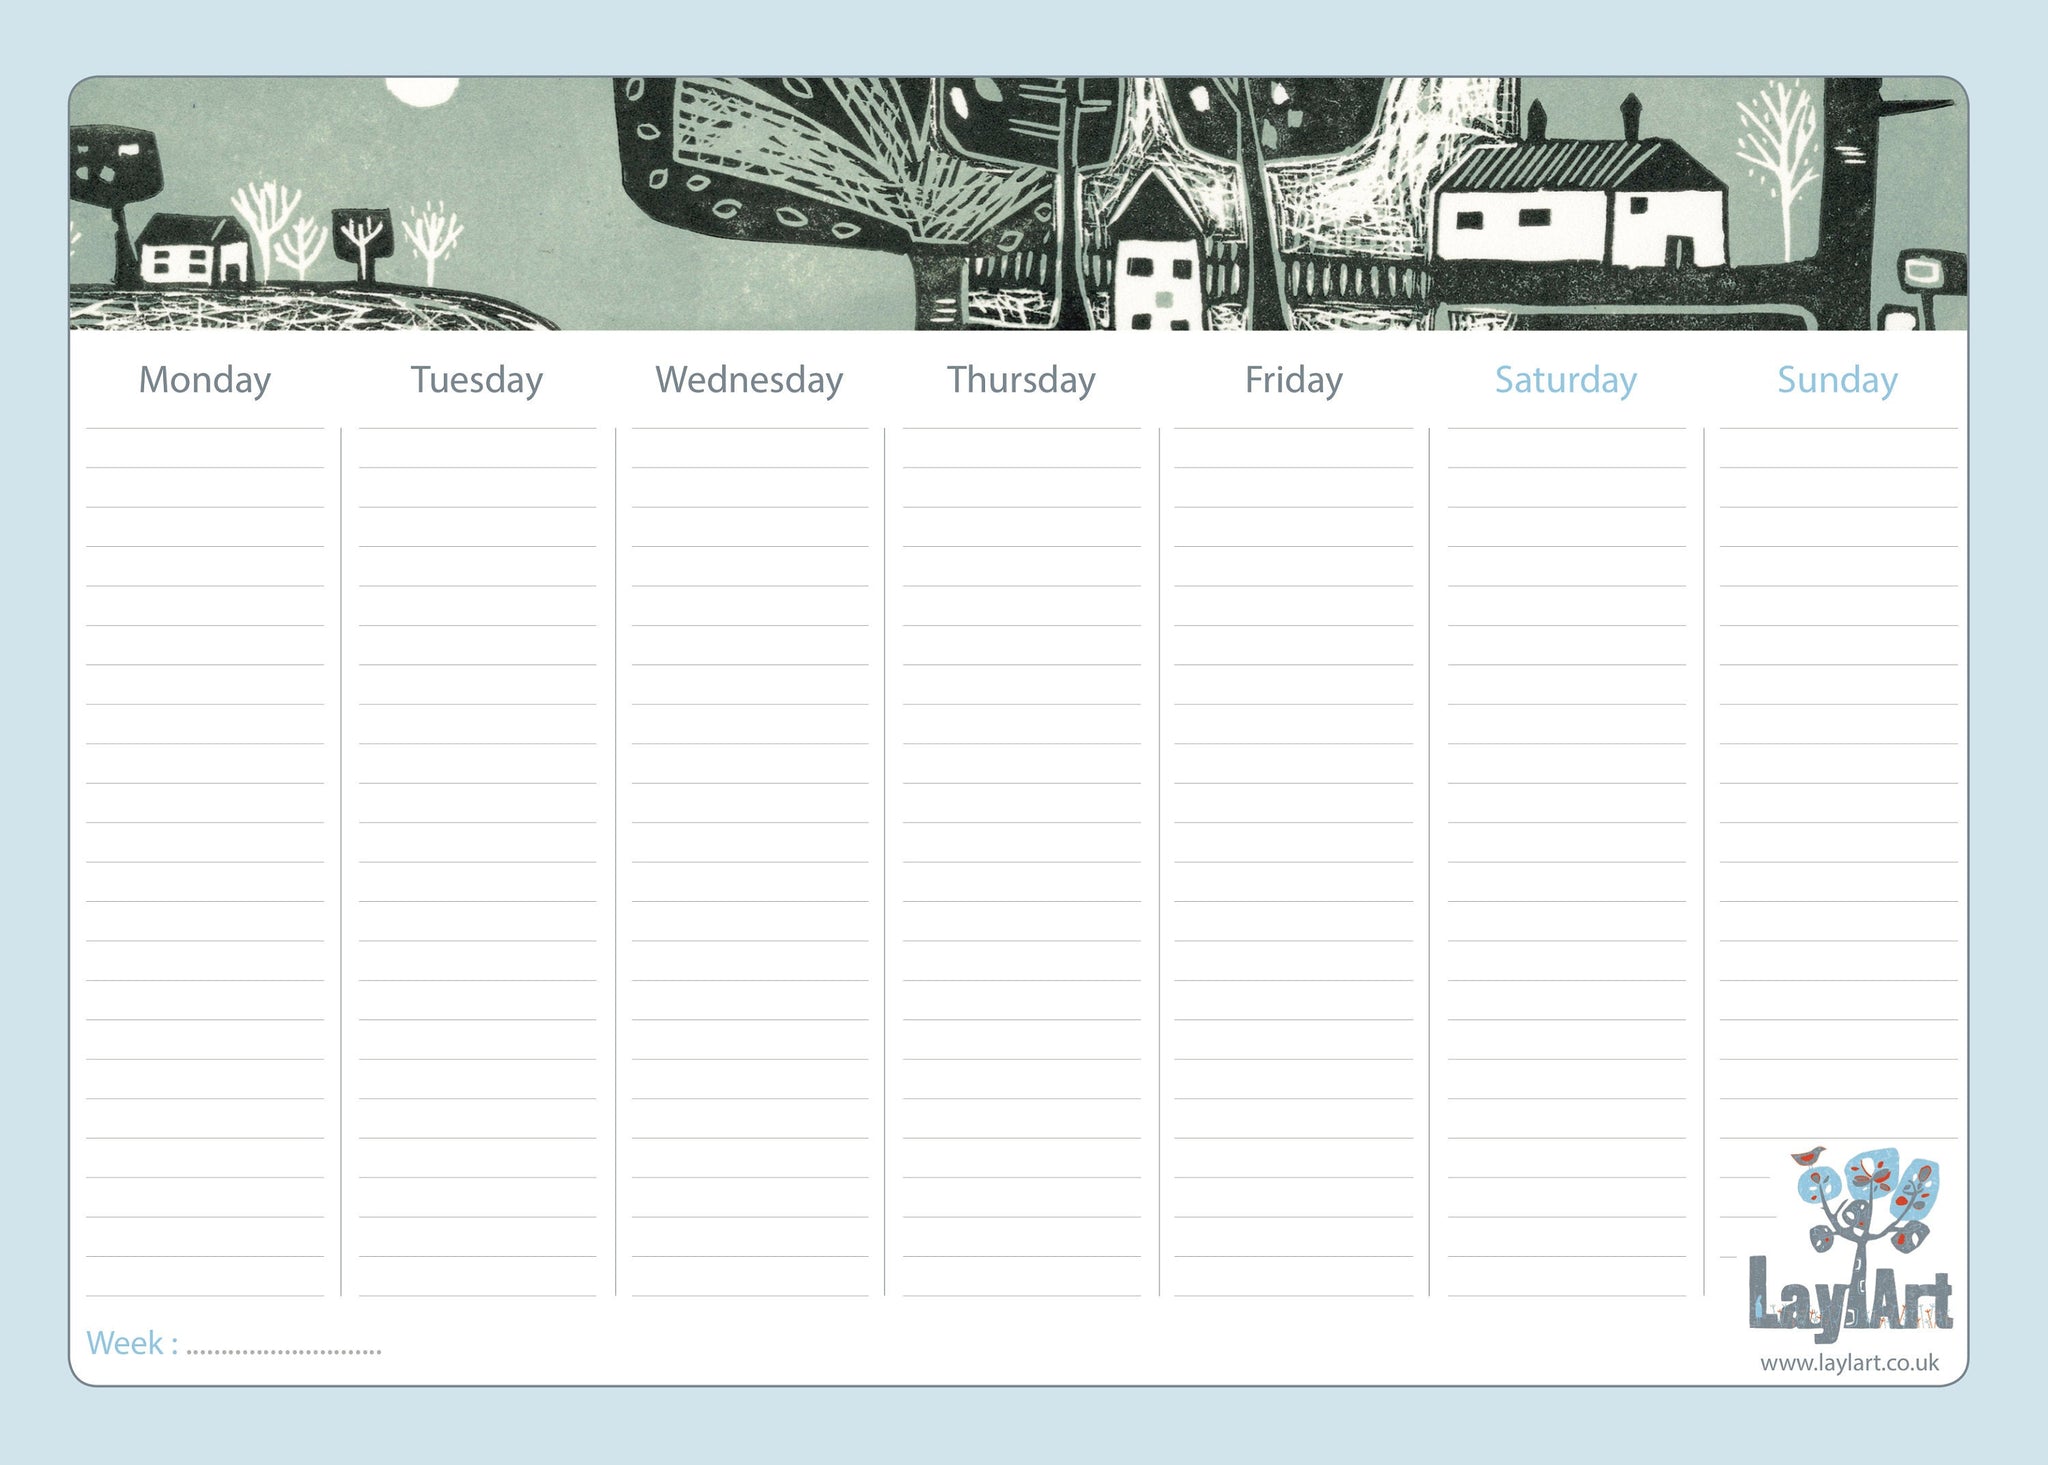Click the Saturday column heading
This screenshot has width=2048, height=1465.
click(x=1565, y=381)
